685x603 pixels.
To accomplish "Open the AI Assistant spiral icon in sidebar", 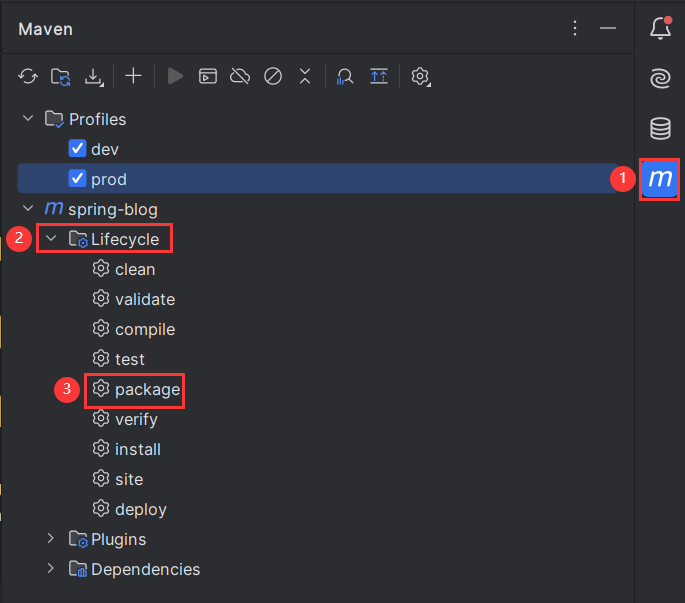I will pos(661,79).
